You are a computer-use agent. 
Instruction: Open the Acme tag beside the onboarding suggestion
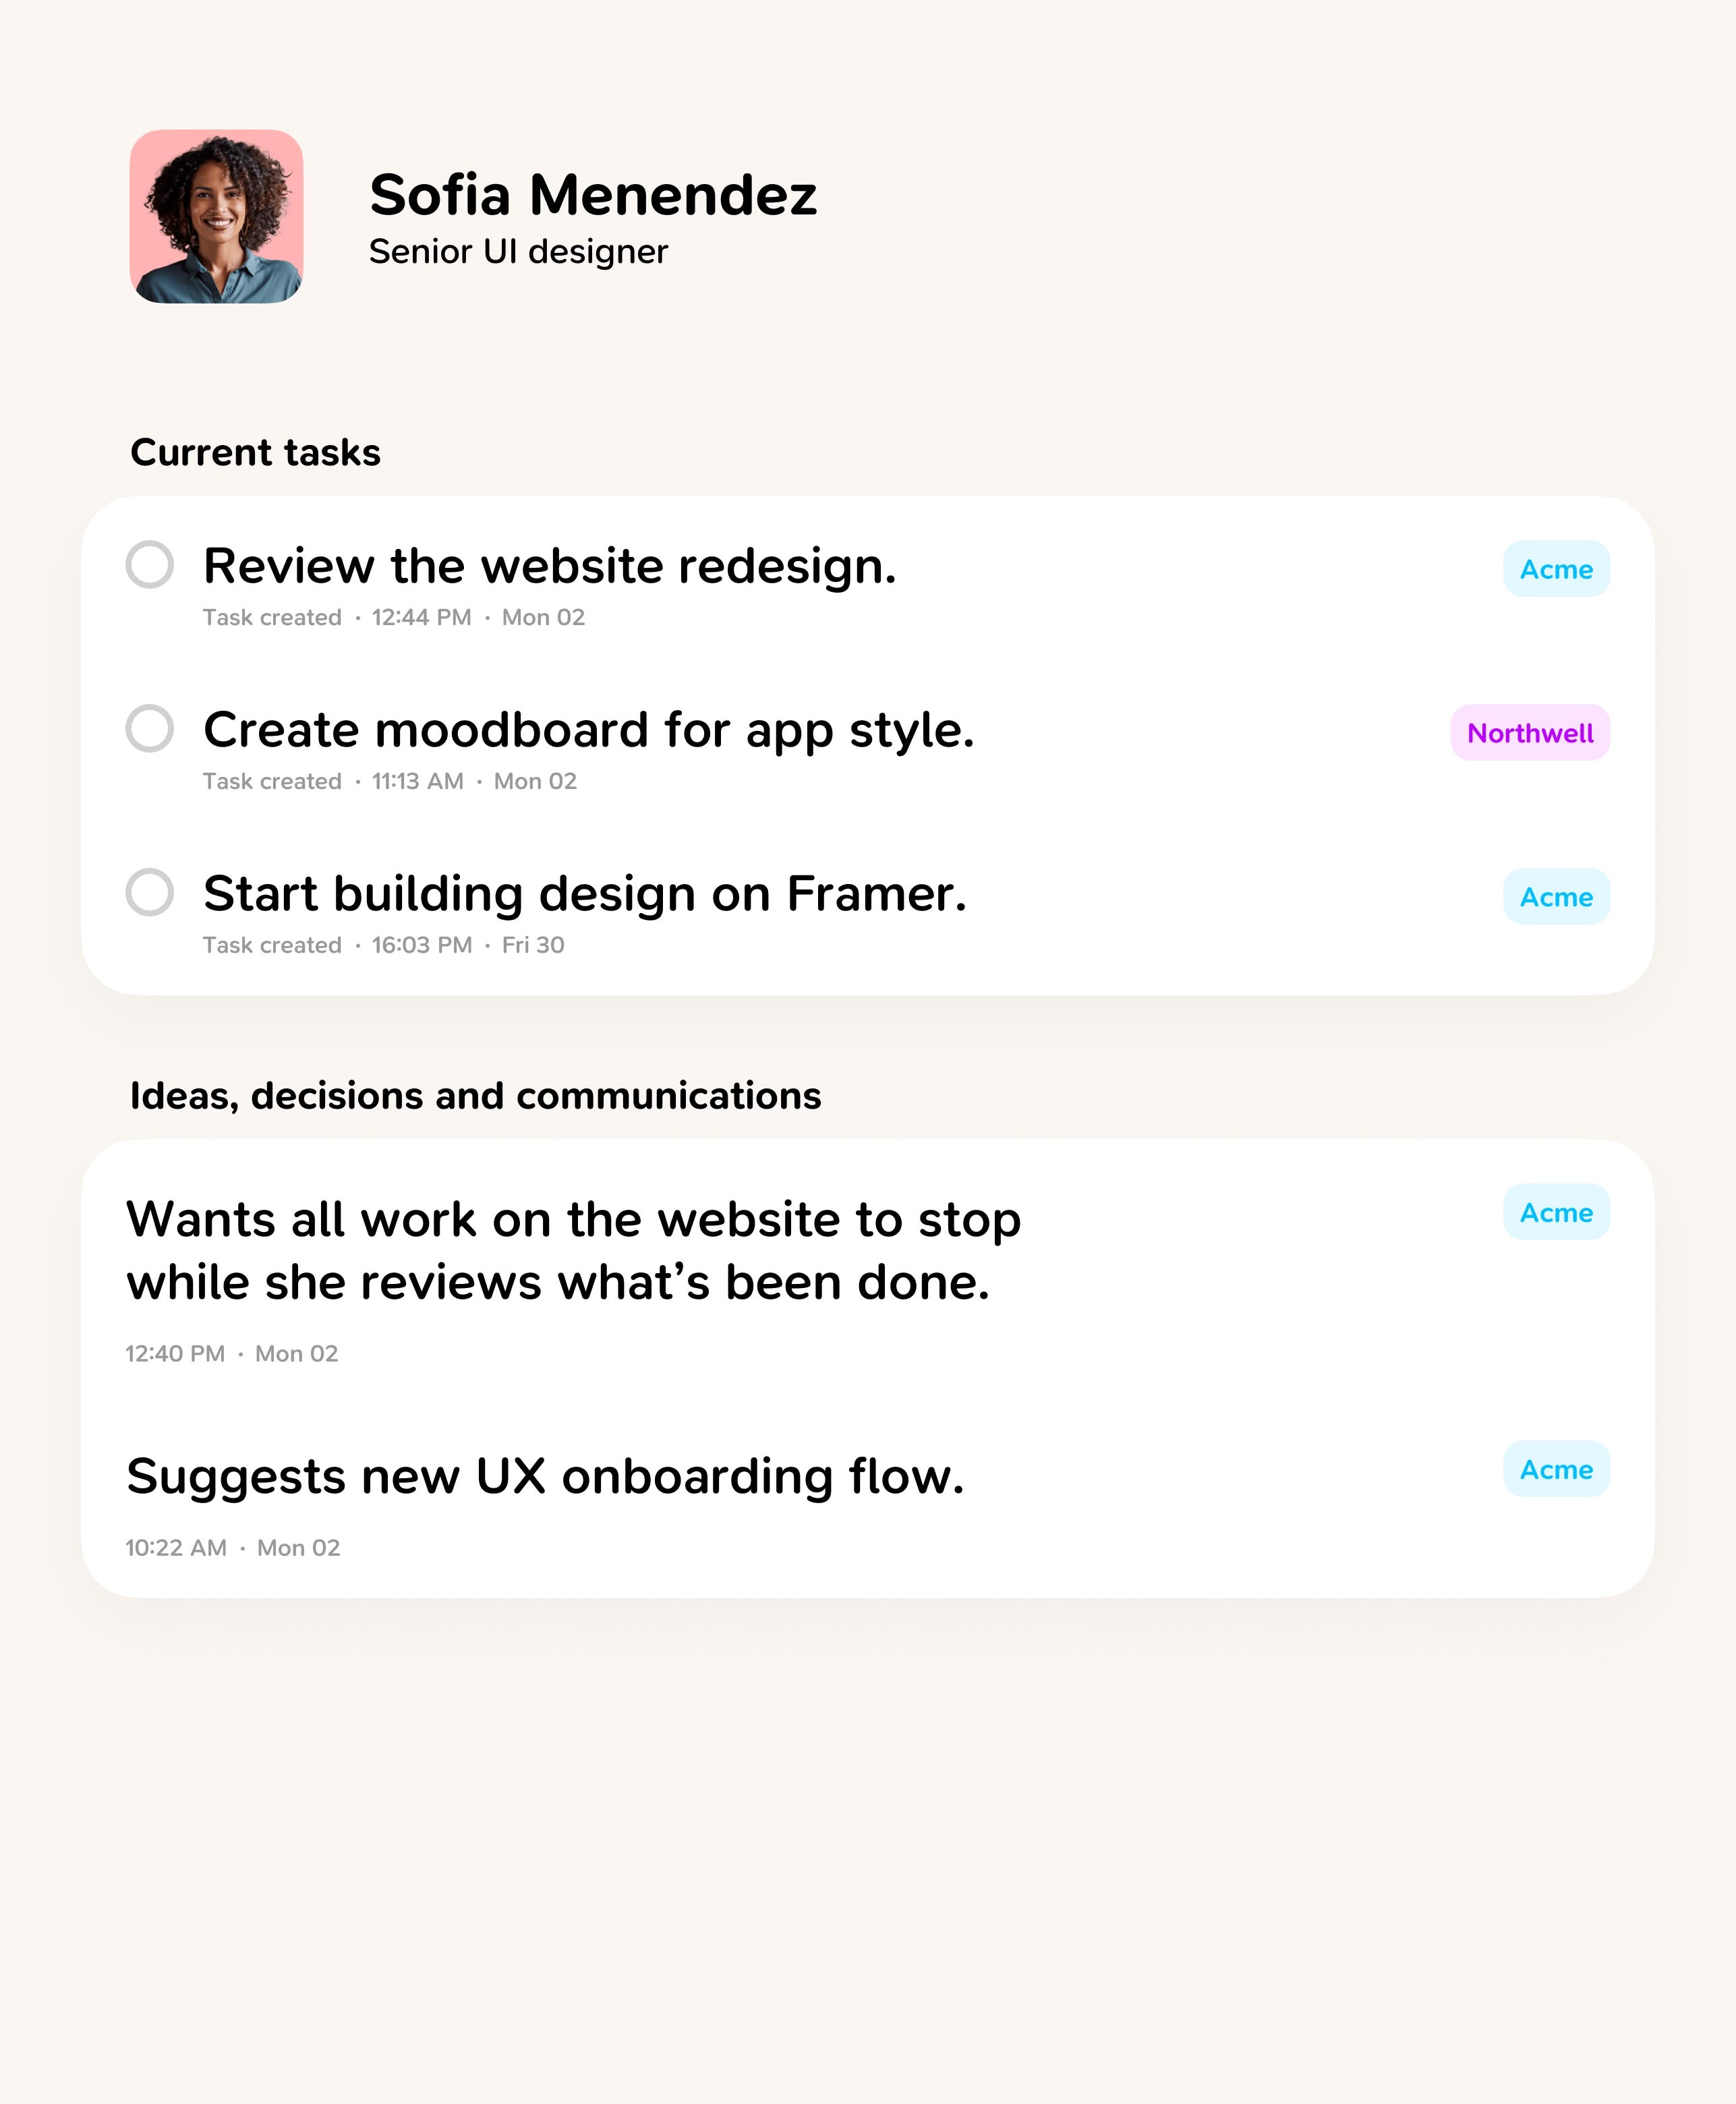point(1556,1469)
